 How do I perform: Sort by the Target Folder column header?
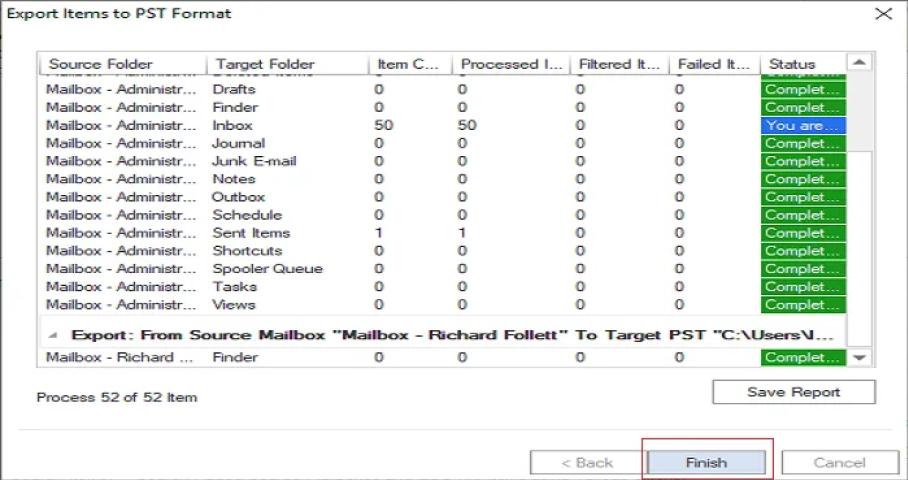pos(263,64)
